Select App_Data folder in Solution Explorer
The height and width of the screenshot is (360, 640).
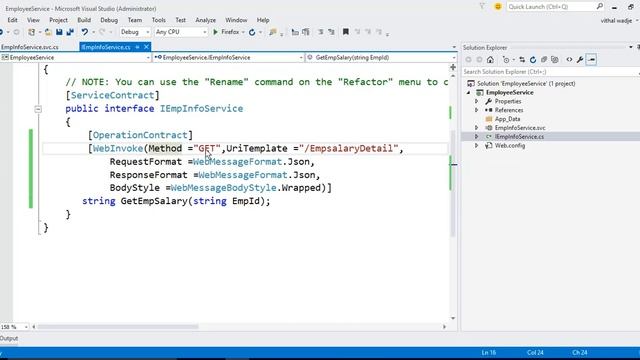tap(507, 119)
